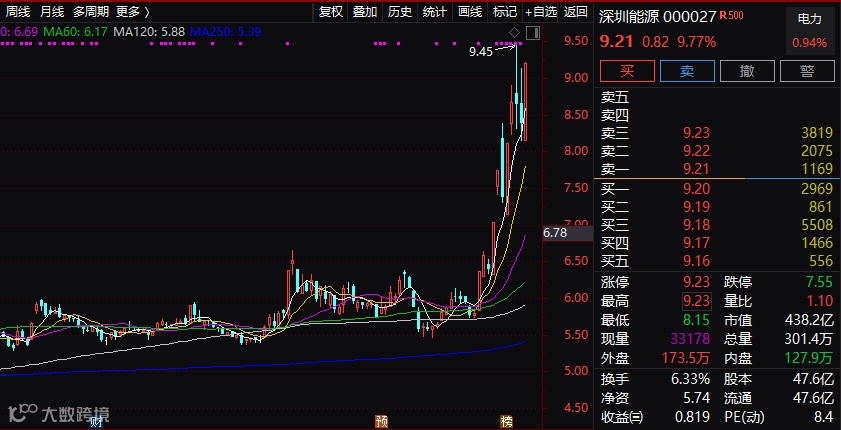Click the 榜 ranking marker on the timeline
The image size is (841, 430).
point(506,422)
